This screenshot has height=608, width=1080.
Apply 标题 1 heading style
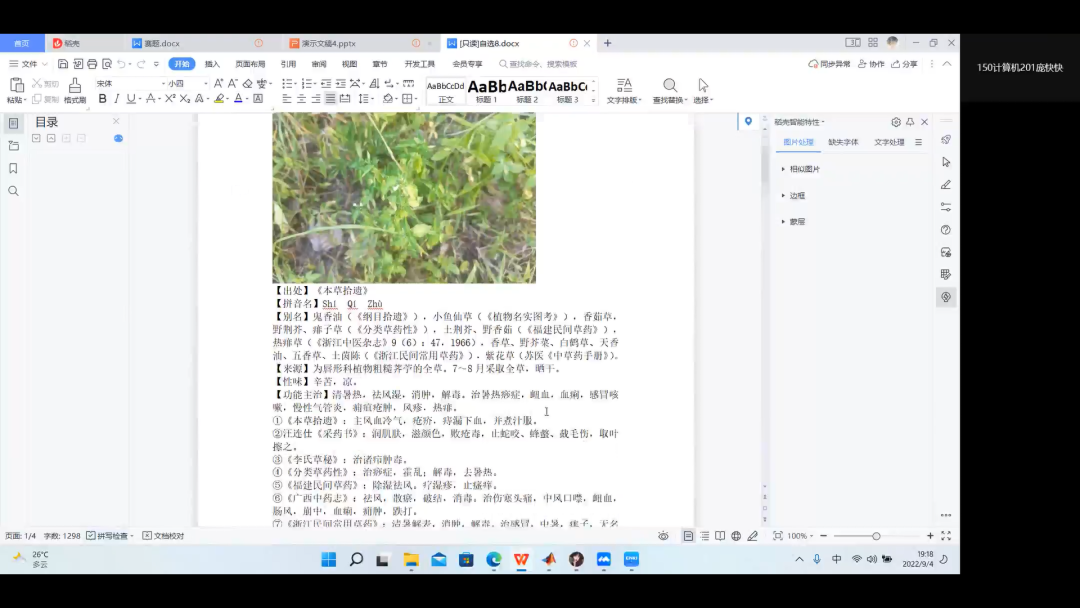click(486, 91)
